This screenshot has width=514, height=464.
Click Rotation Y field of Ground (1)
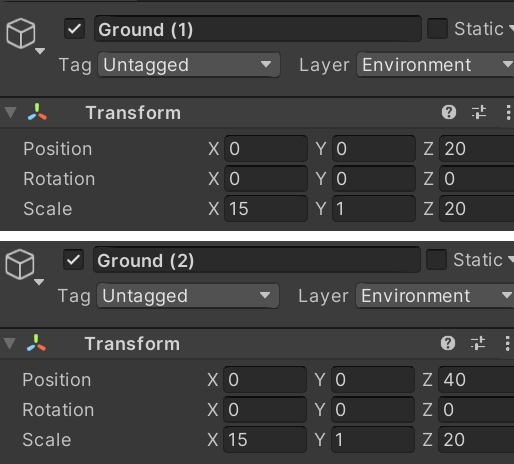[374, 179]
